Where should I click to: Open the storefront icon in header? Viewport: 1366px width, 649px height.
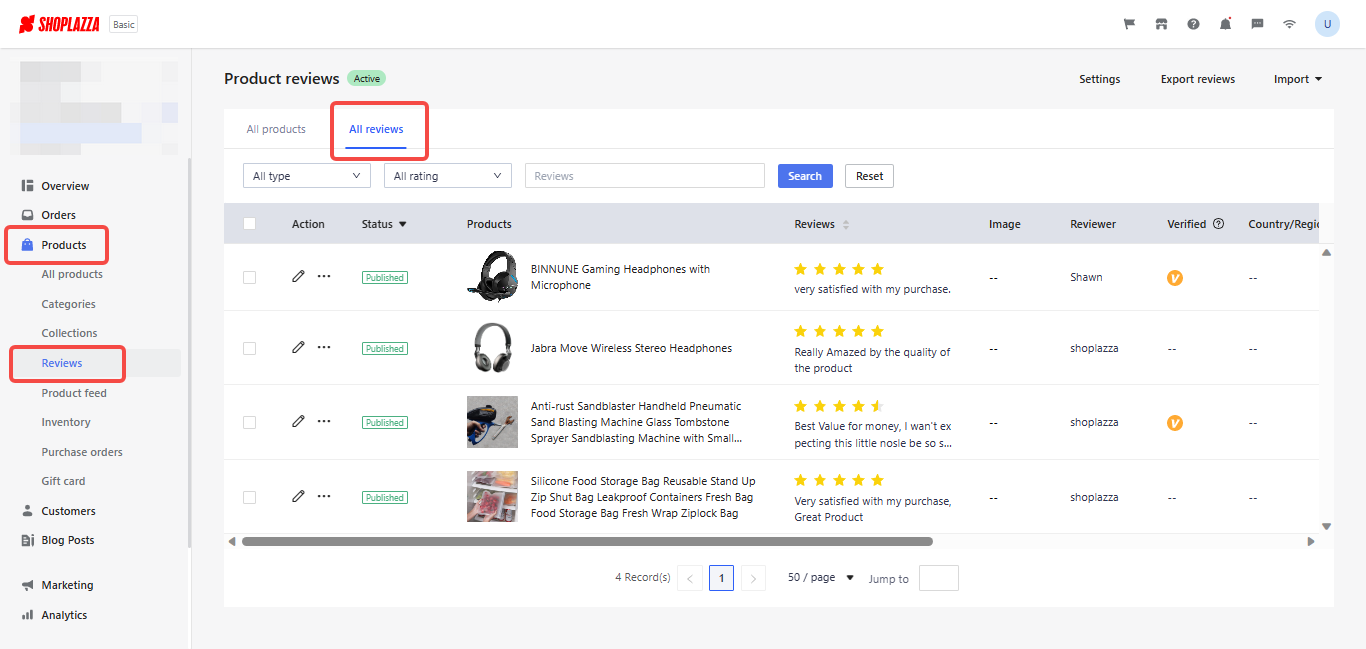[x=1161, y=24]
